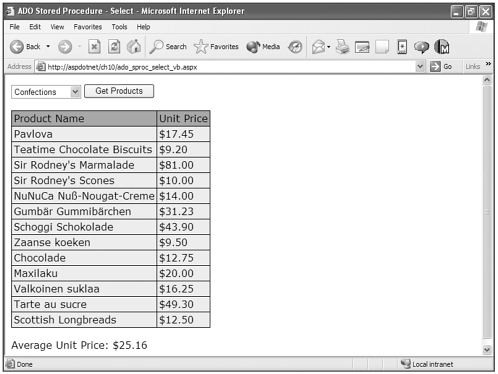Click the Mail envelope icon
This screenshot has height=374, width=498.
319,47
